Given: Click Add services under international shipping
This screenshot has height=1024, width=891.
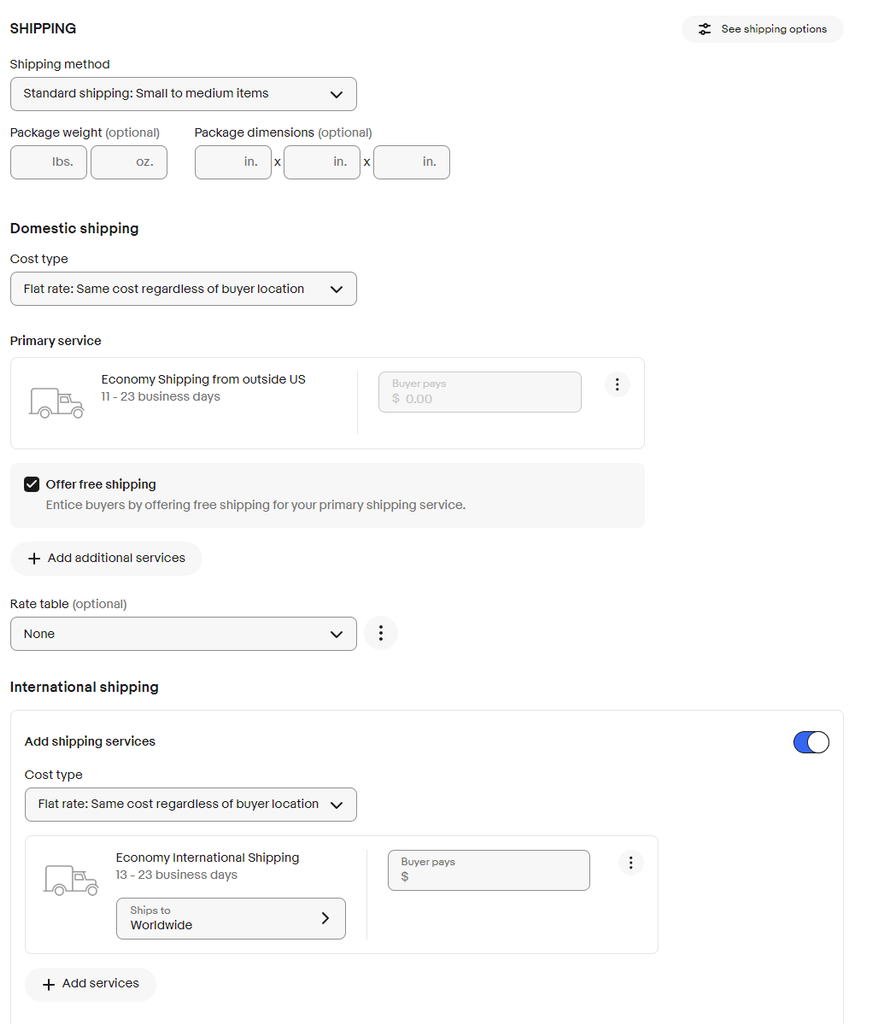Looking at the screenshot, I should (90, 984).
